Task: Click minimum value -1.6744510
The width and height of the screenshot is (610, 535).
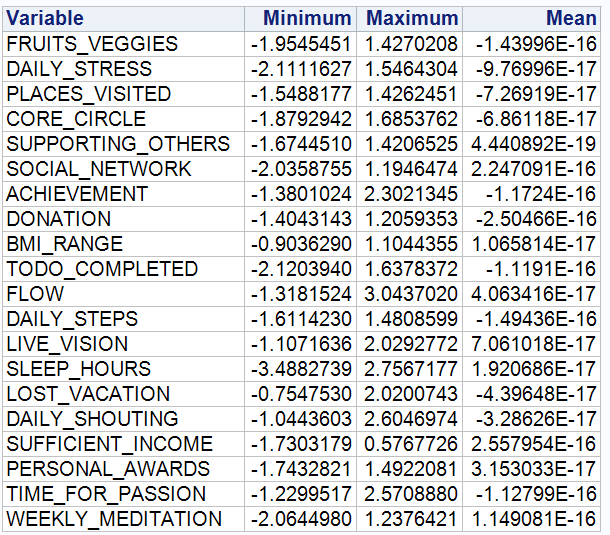Action: [300, 144]
